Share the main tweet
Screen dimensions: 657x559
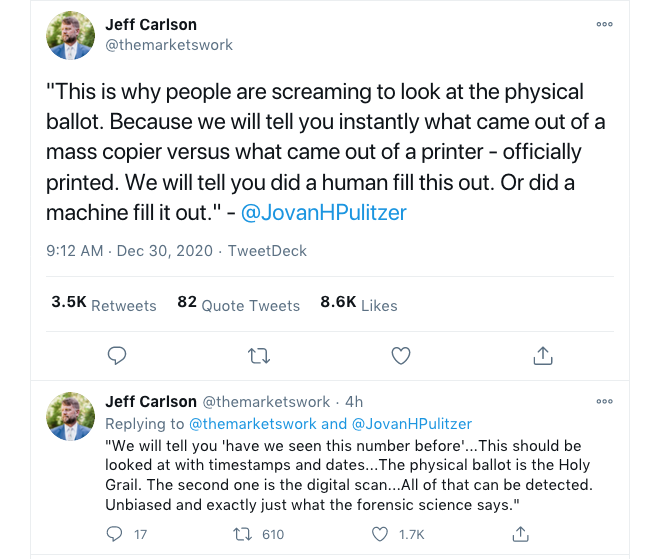tap(543, 355)
